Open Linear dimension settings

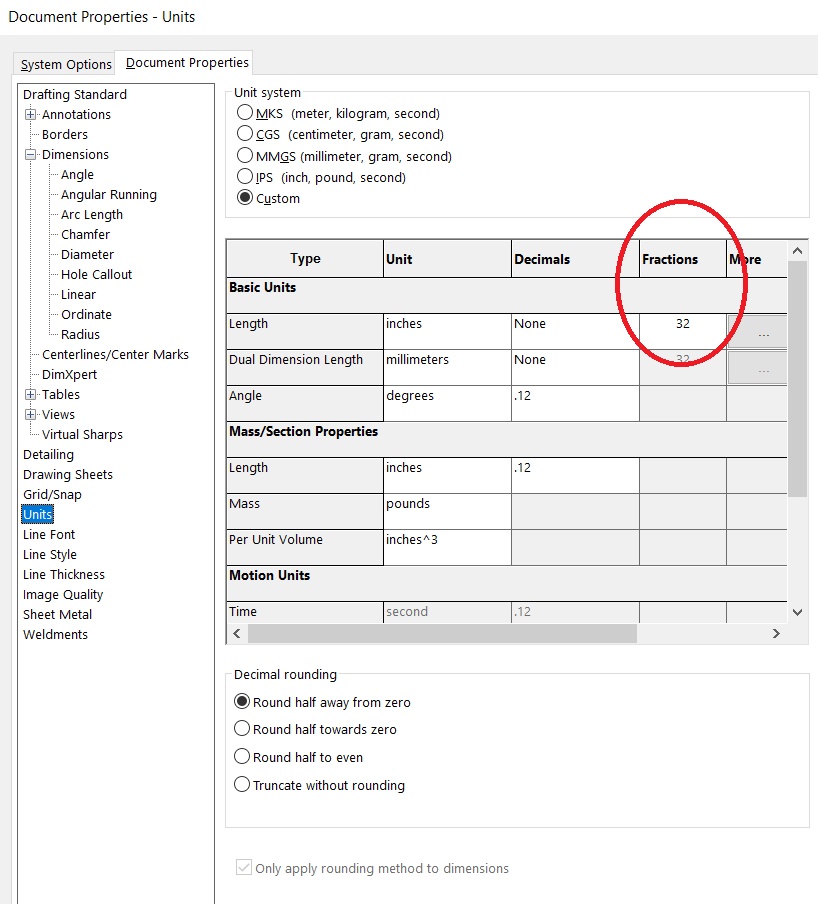pyautogui.click(x=78, y=295)
